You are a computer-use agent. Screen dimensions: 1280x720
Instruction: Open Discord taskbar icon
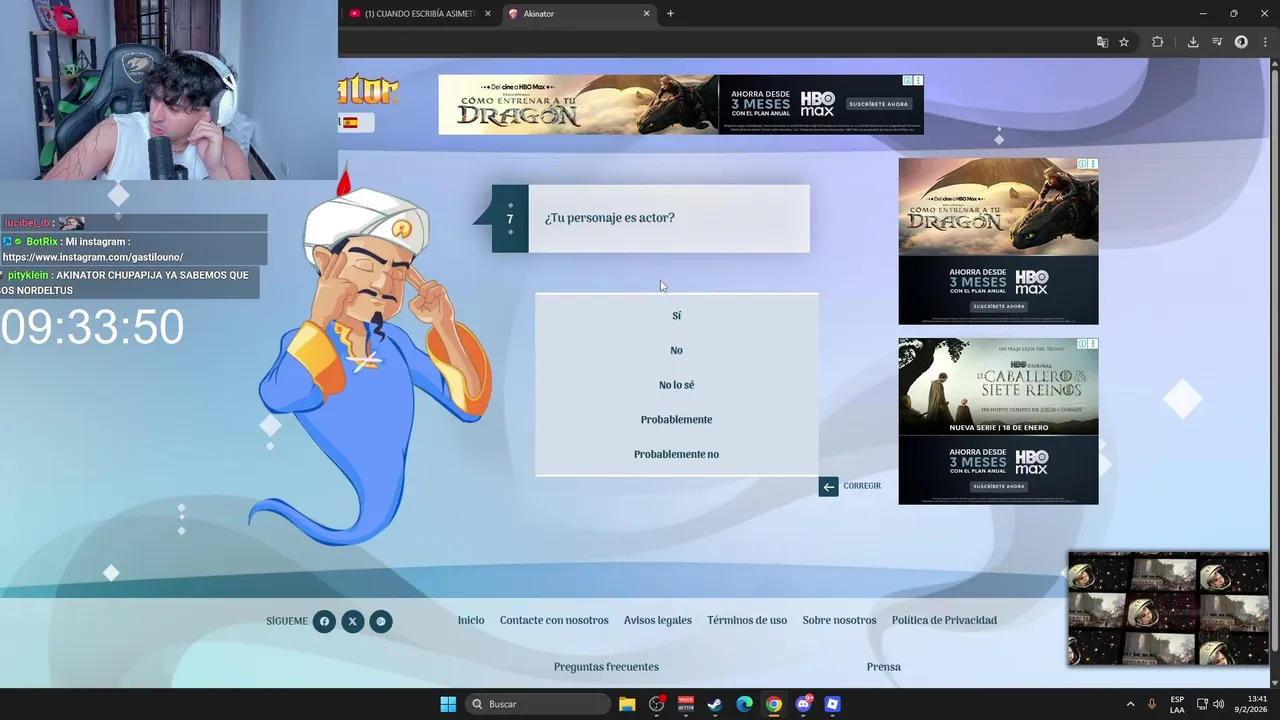(803, 704)
